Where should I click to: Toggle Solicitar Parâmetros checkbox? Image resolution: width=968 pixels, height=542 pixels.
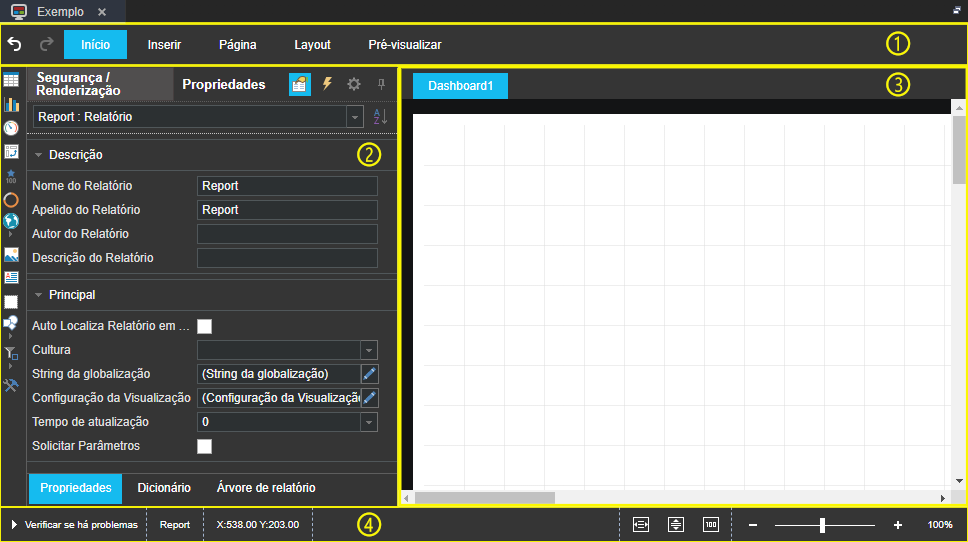[x=204, y=446]
